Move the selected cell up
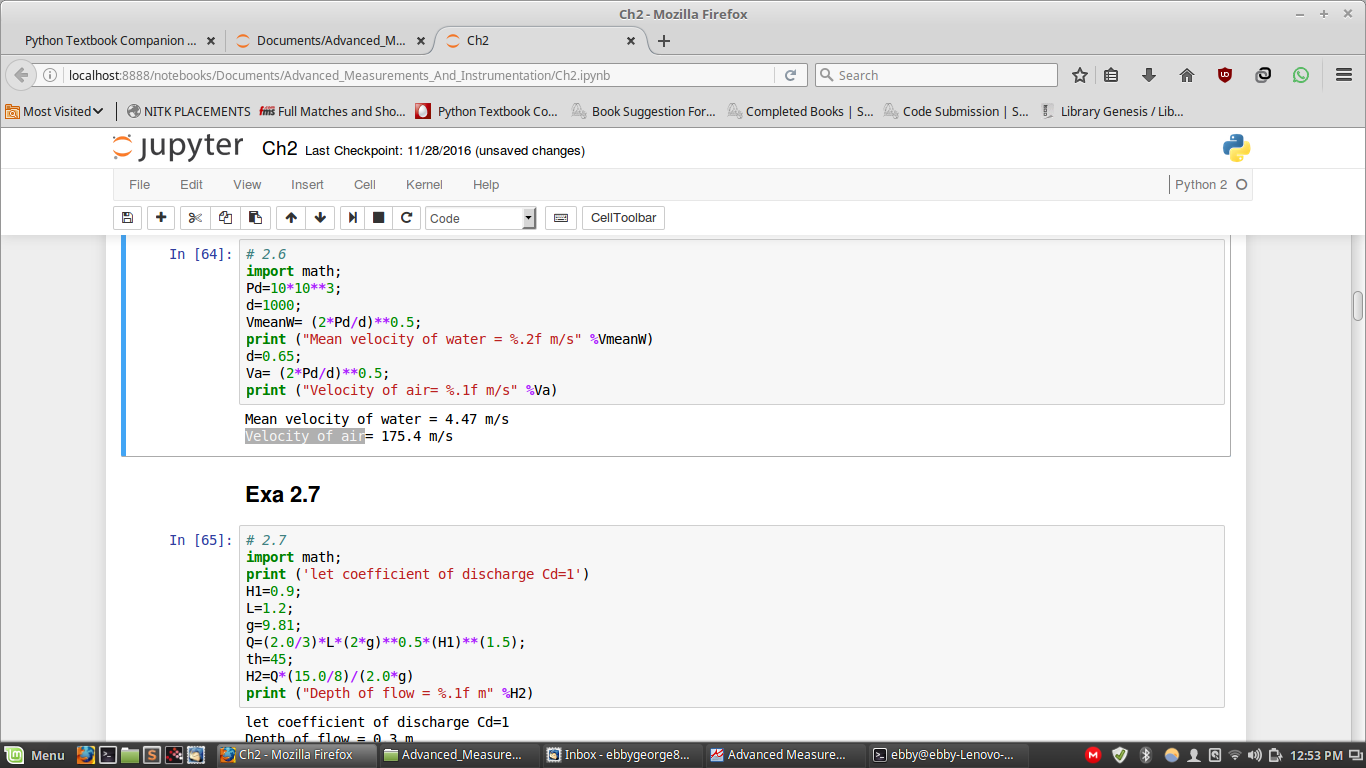 coord(291,218)
